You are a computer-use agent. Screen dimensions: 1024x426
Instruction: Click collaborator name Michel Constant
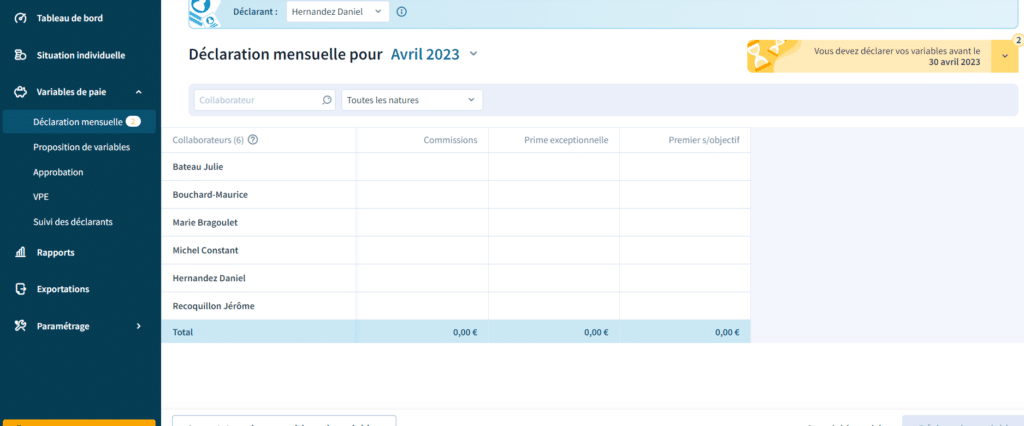(205, 250)
